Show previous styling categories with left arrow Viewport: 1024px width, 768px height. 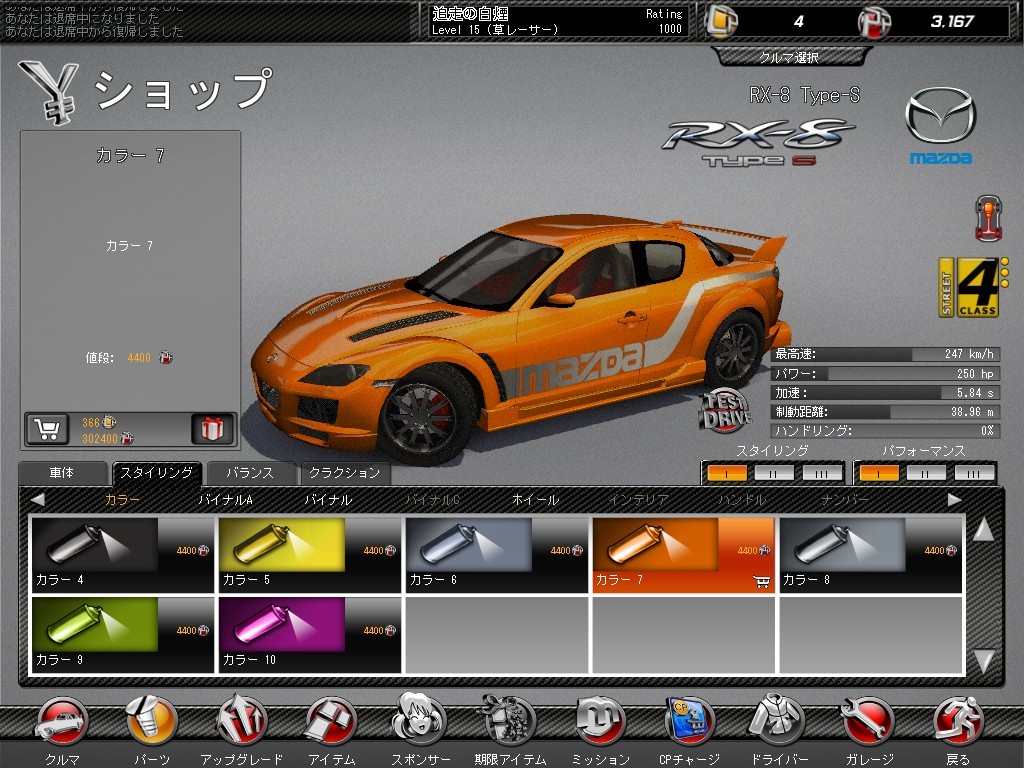pos(37,500)
